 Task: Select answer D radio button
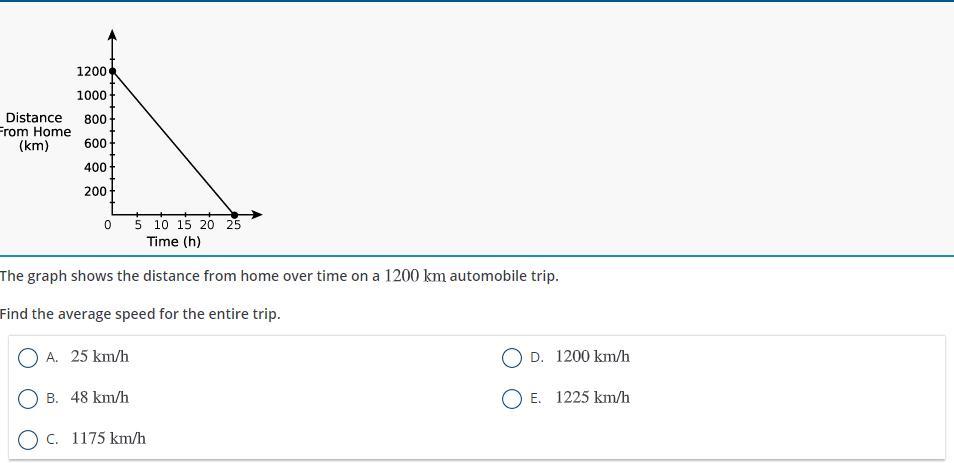[x=512, y=358]
